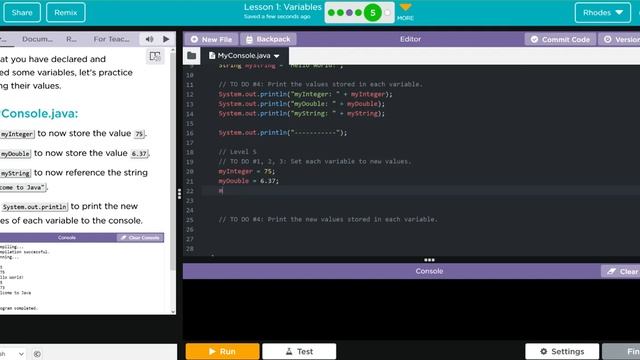
Task: Click the Level 5 comment on line 18
Action: tap(238, 152)
